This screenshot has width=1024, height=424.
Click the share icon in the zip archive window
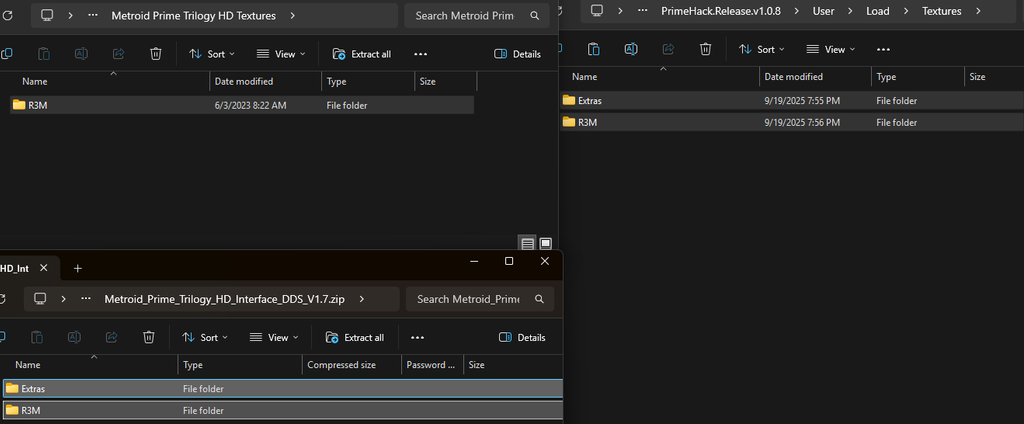coord(111,337)
